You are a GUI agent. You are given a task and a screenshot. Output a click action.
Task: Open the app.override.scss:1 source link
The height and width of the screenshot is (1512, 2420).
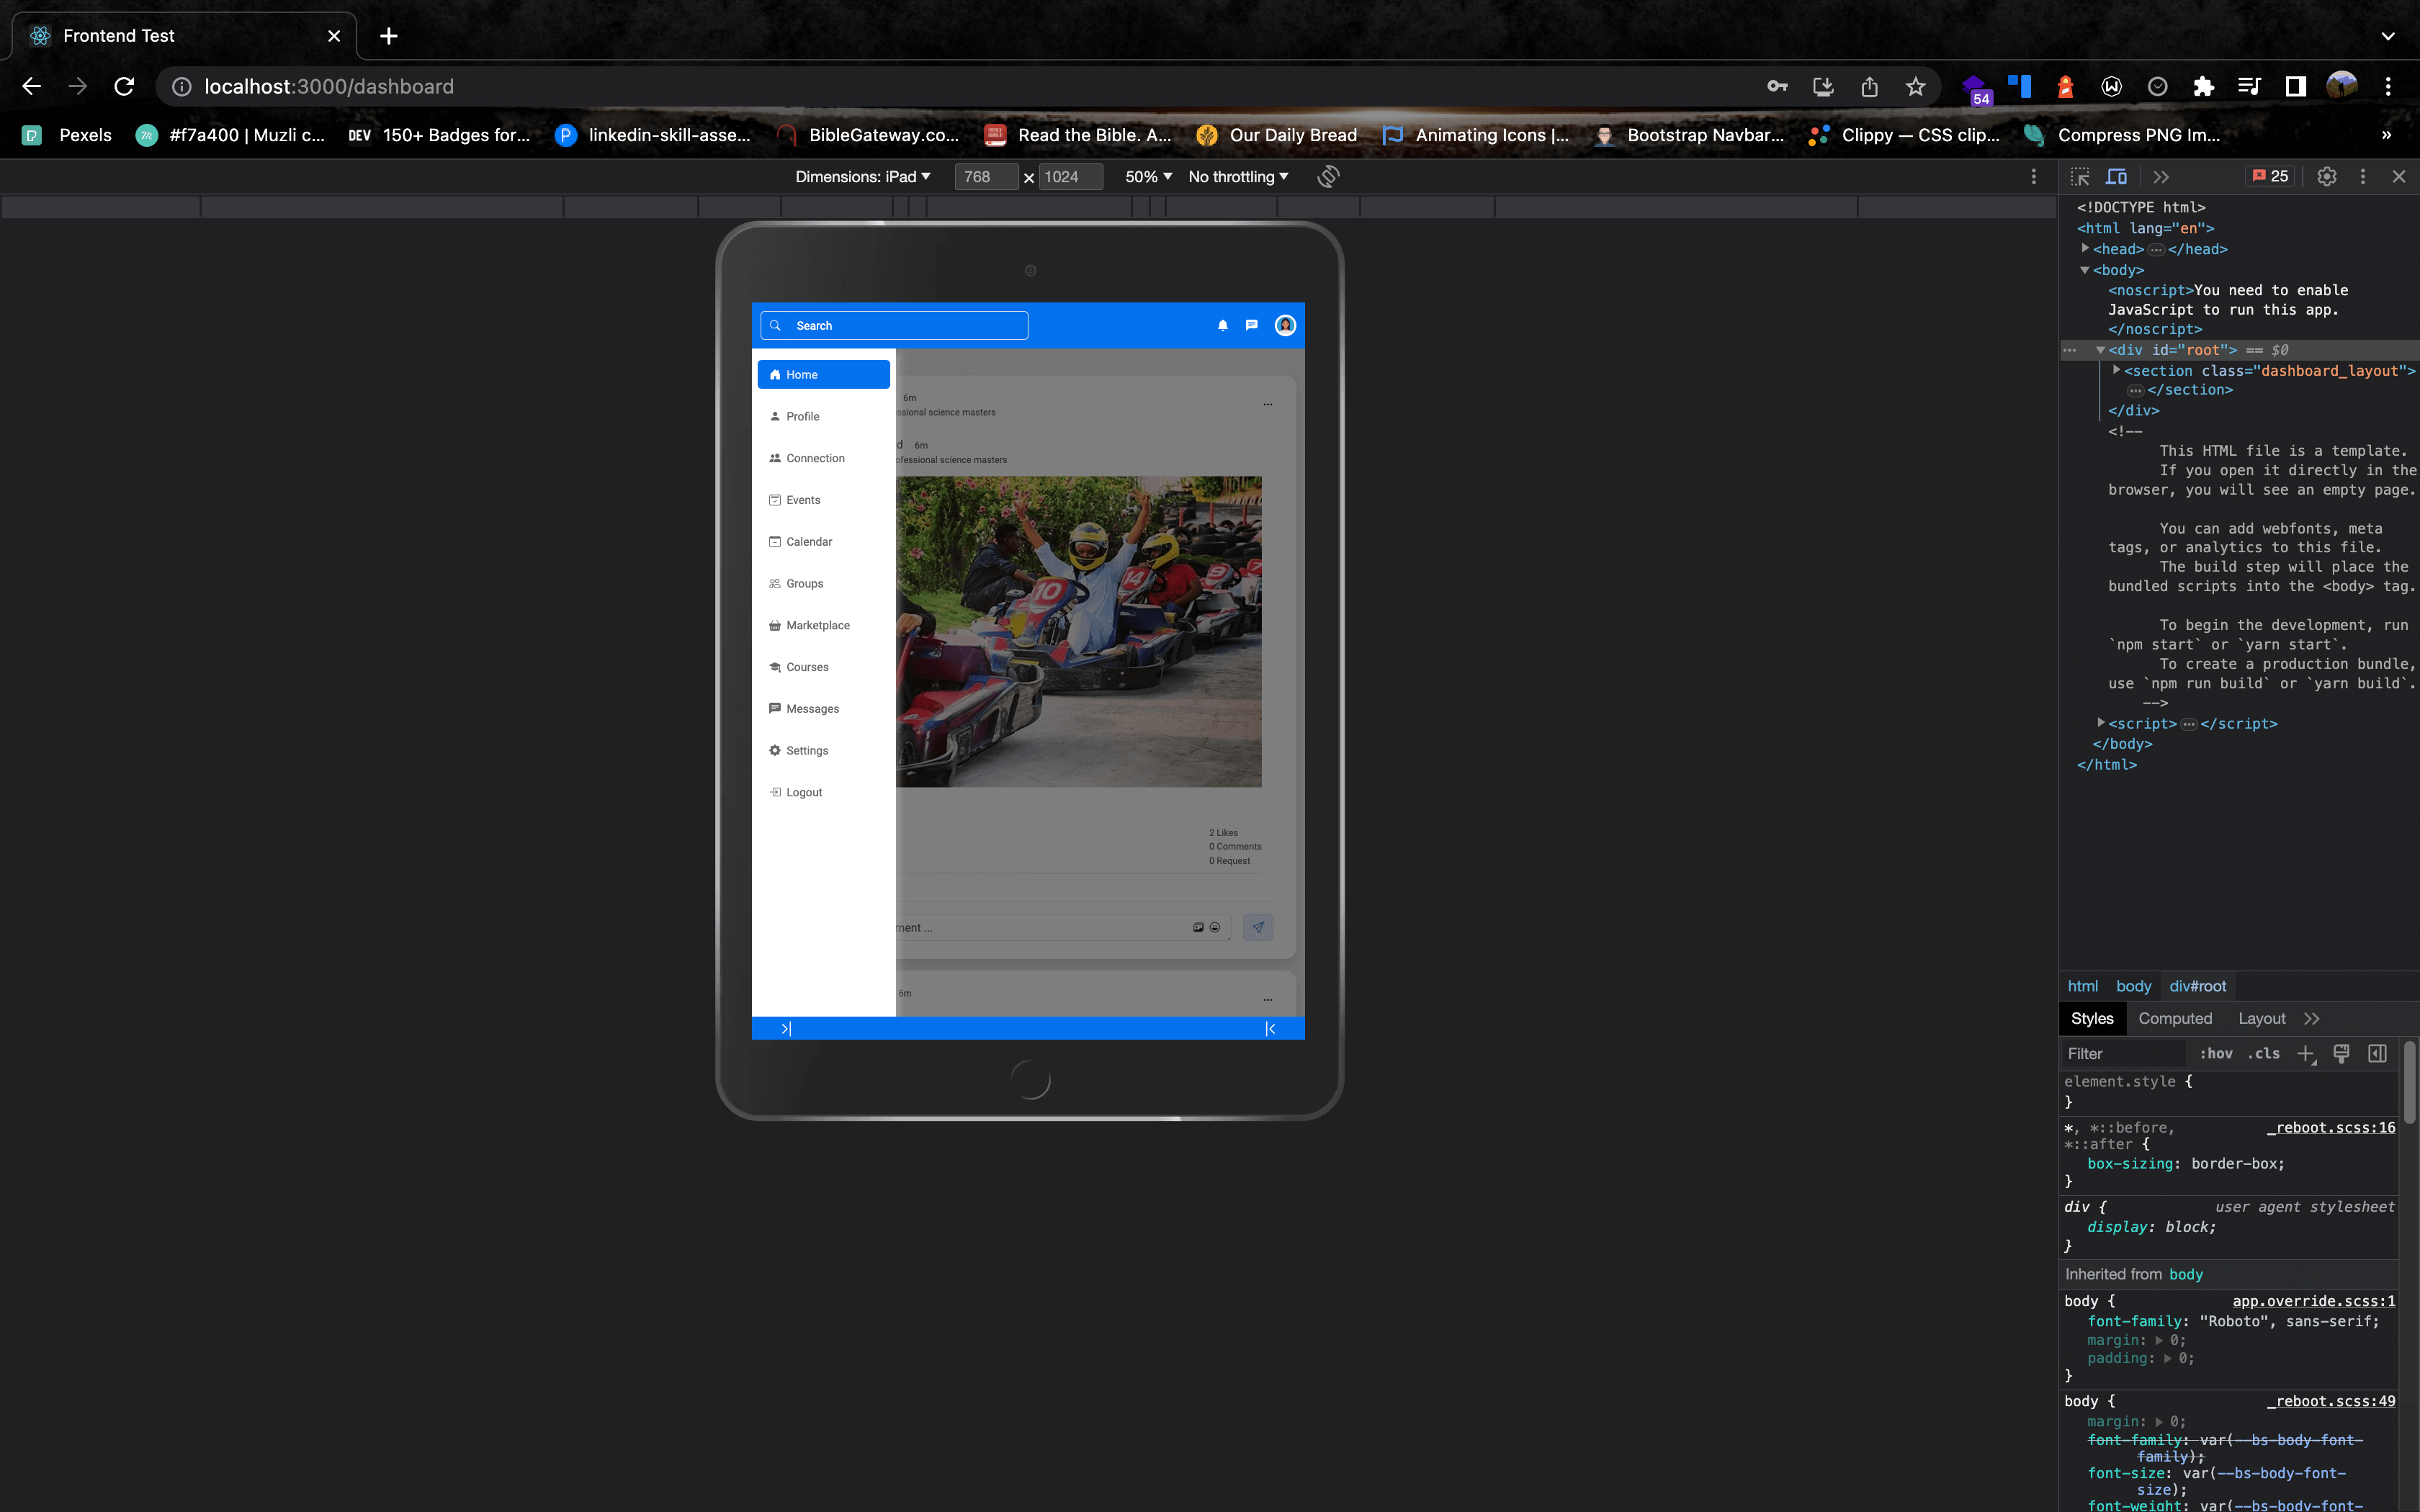tap(2314, 1301)
